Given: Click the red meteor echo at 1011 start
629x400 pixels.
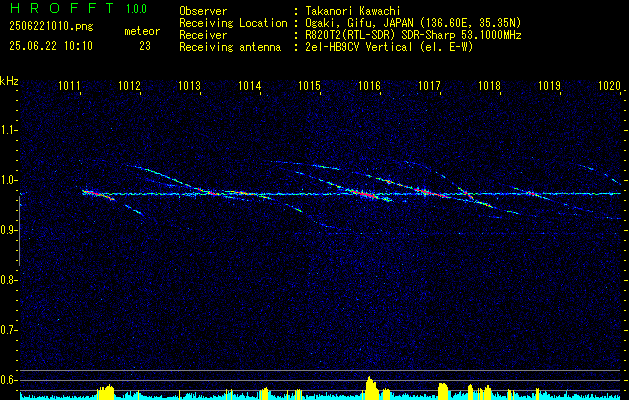Looking at the screenshot, I should point(96,194).
